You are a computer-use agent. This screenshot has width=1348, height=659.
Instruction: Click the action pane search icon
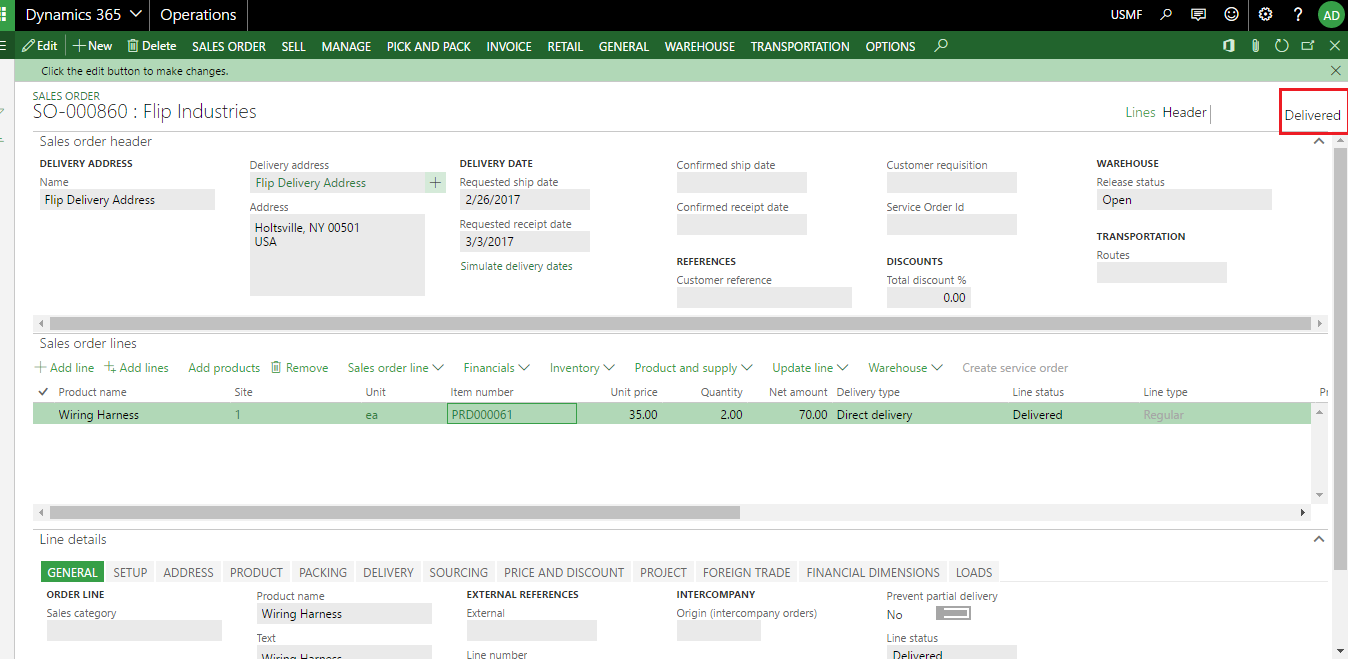click(940, 46)
